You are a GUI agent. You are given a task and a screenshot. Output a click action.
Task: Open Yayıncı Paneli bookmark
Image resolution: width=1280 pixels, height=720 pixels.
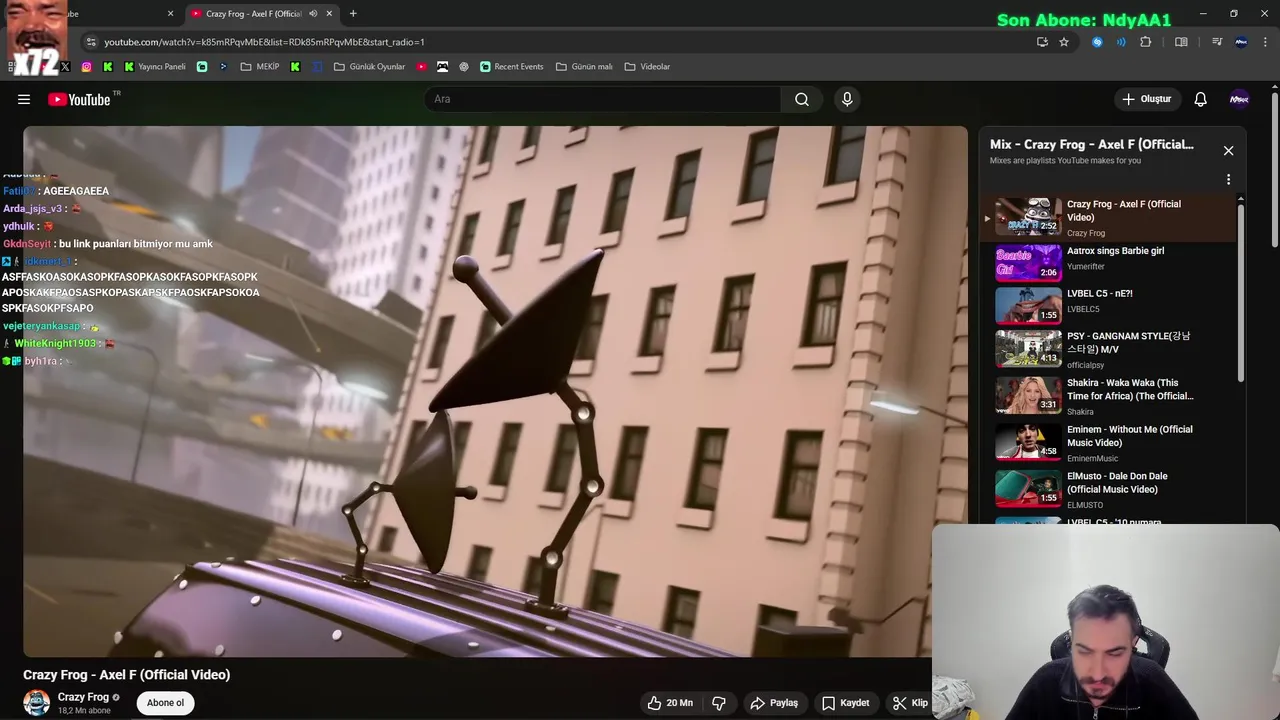pos(155,67)
